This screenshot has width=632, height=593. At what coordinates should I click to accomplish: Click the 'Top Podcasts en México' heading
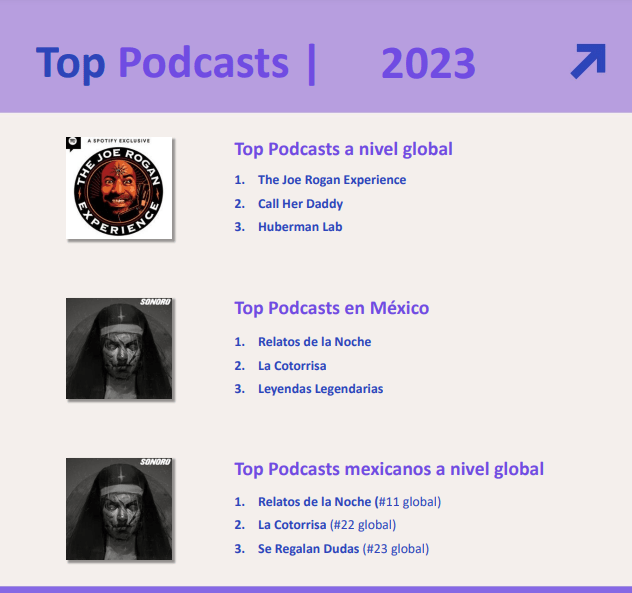pos(332,308)
